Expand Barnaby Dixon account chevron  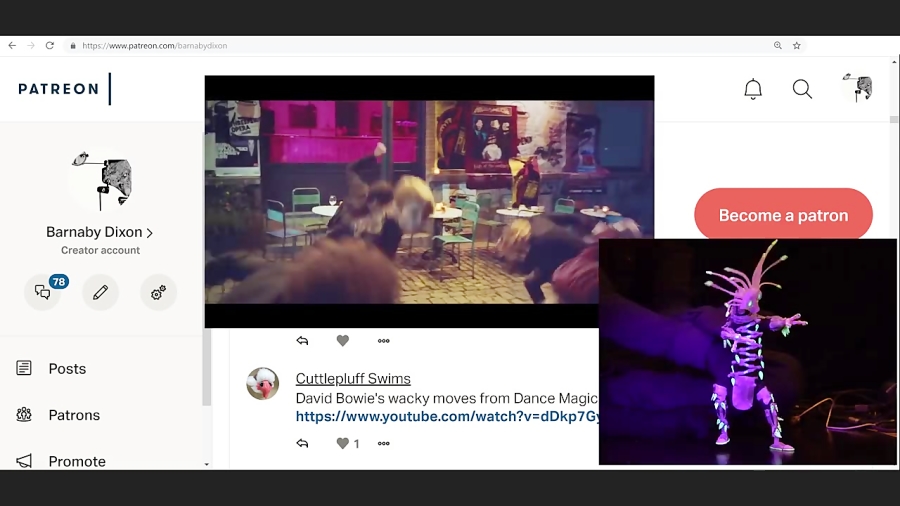pyautogui.click(x=150, y=232)
